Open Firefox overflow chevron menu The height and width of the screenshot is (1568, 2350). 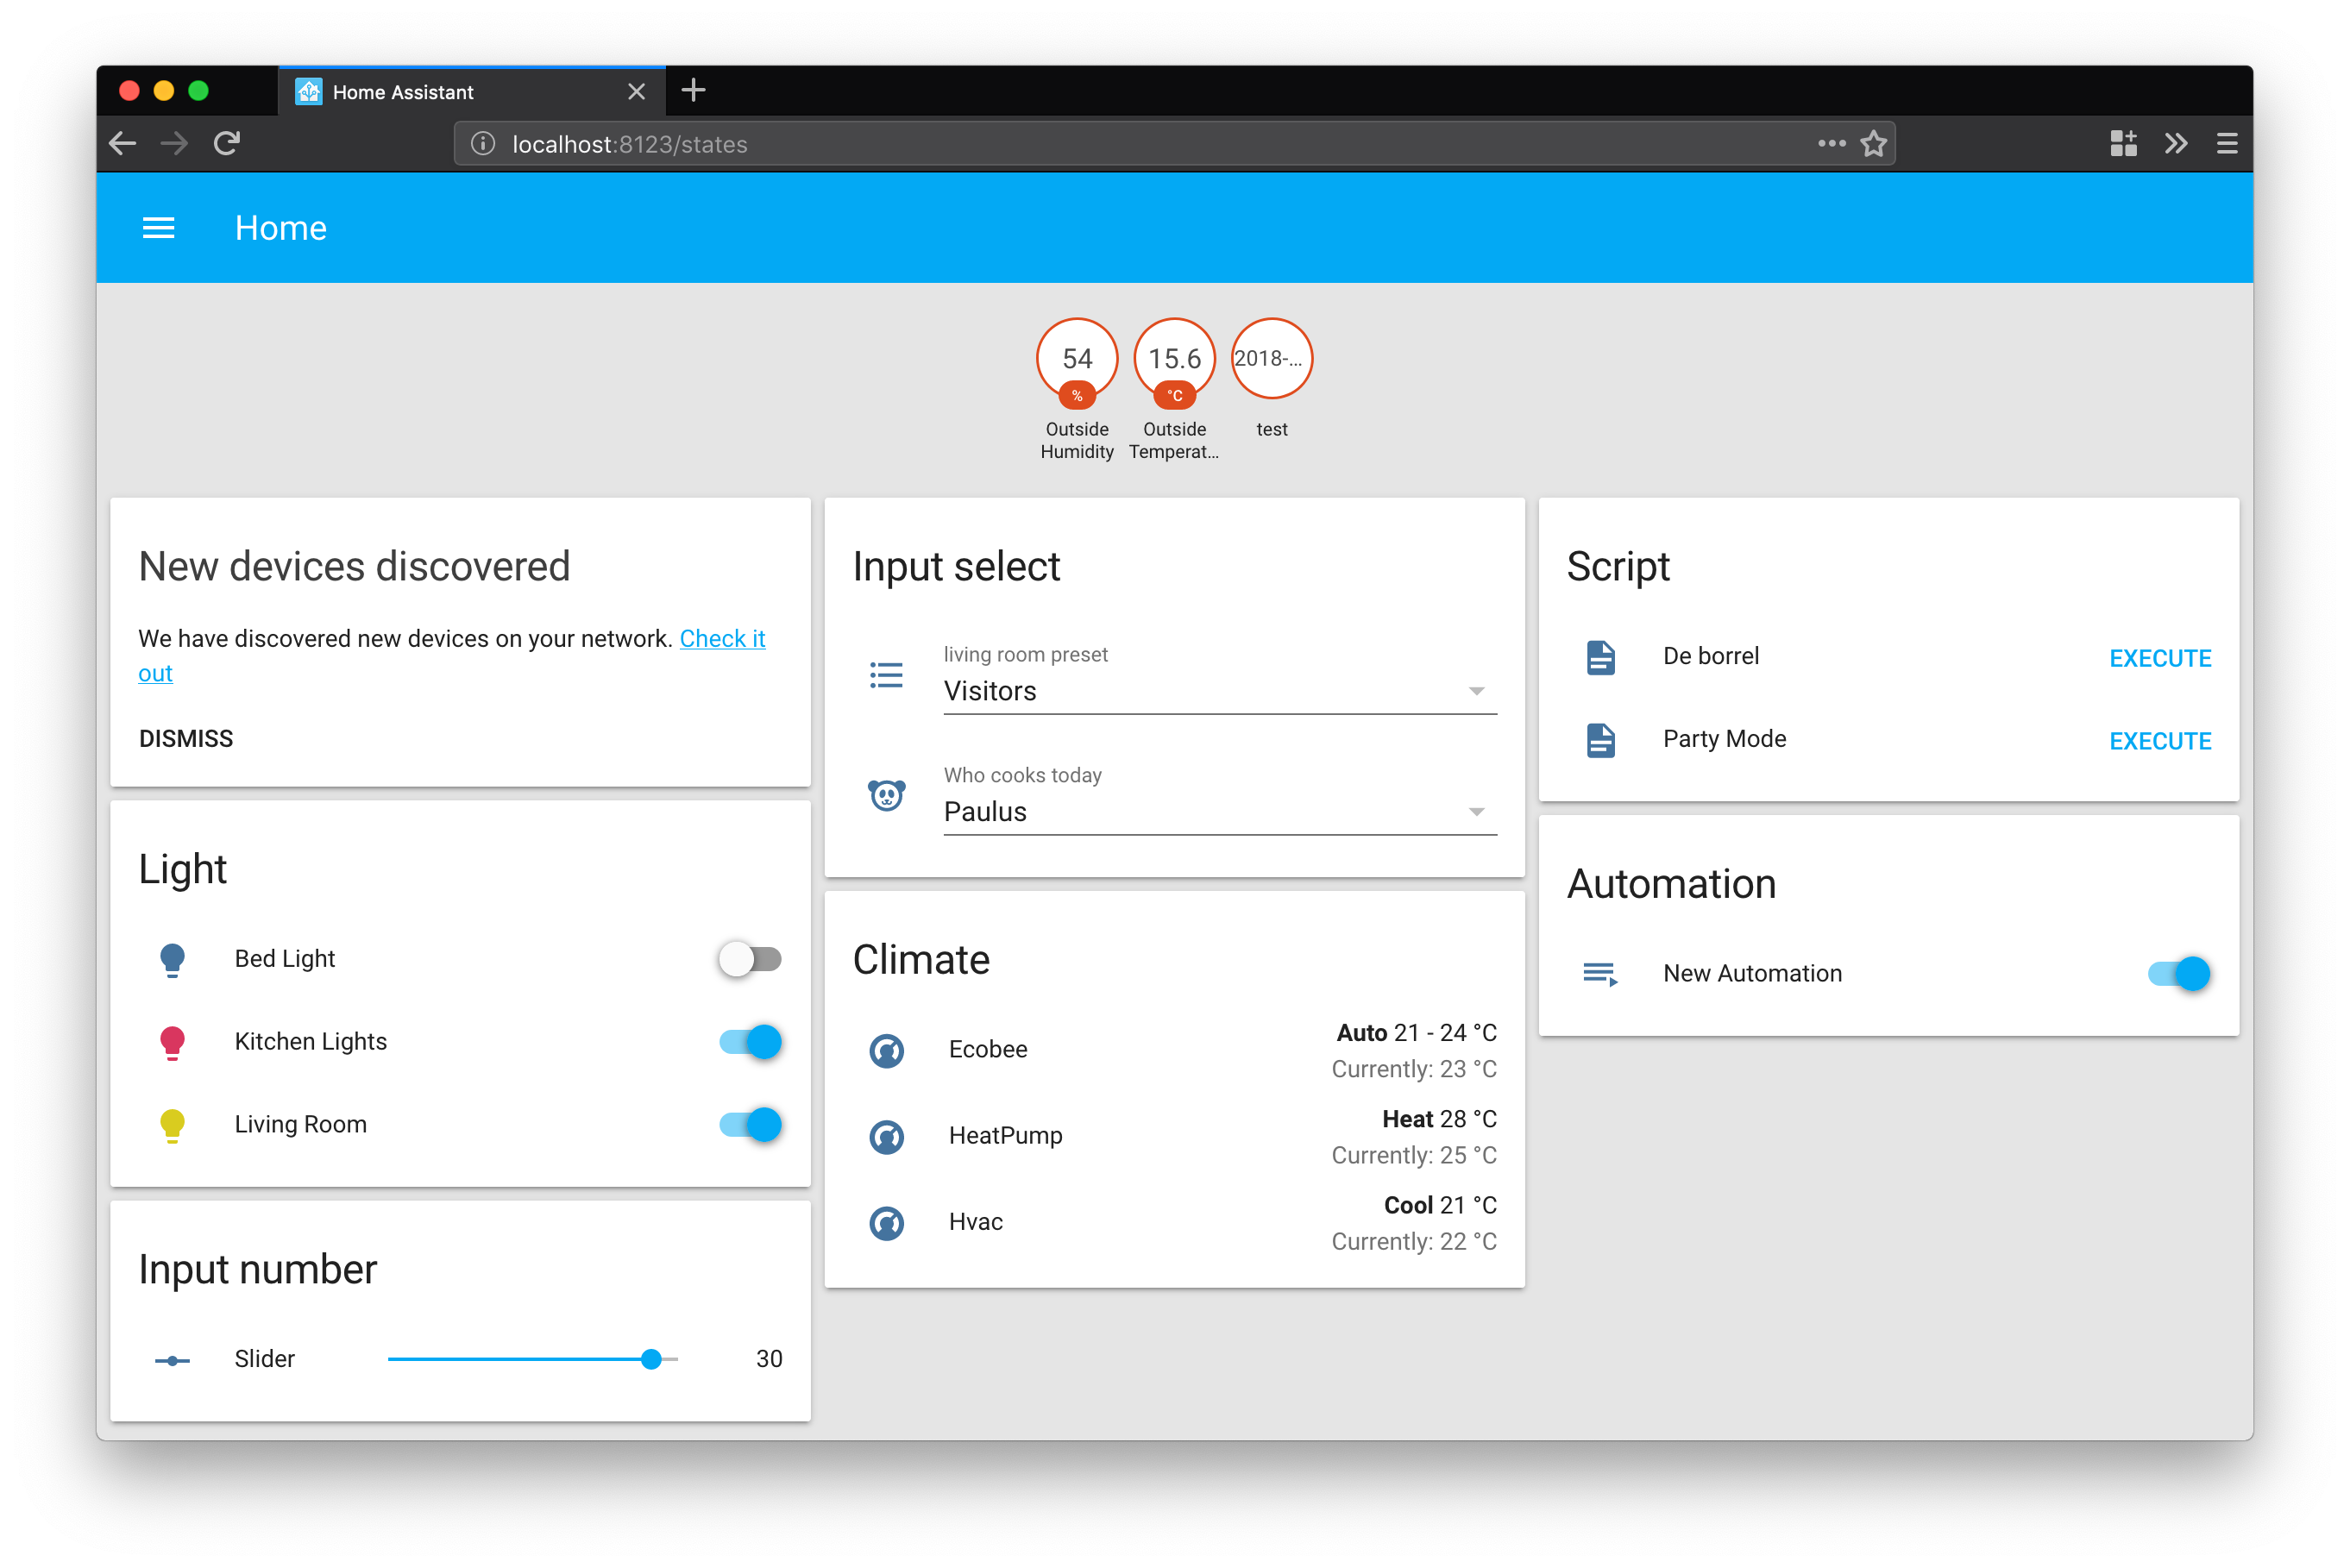2175,144
